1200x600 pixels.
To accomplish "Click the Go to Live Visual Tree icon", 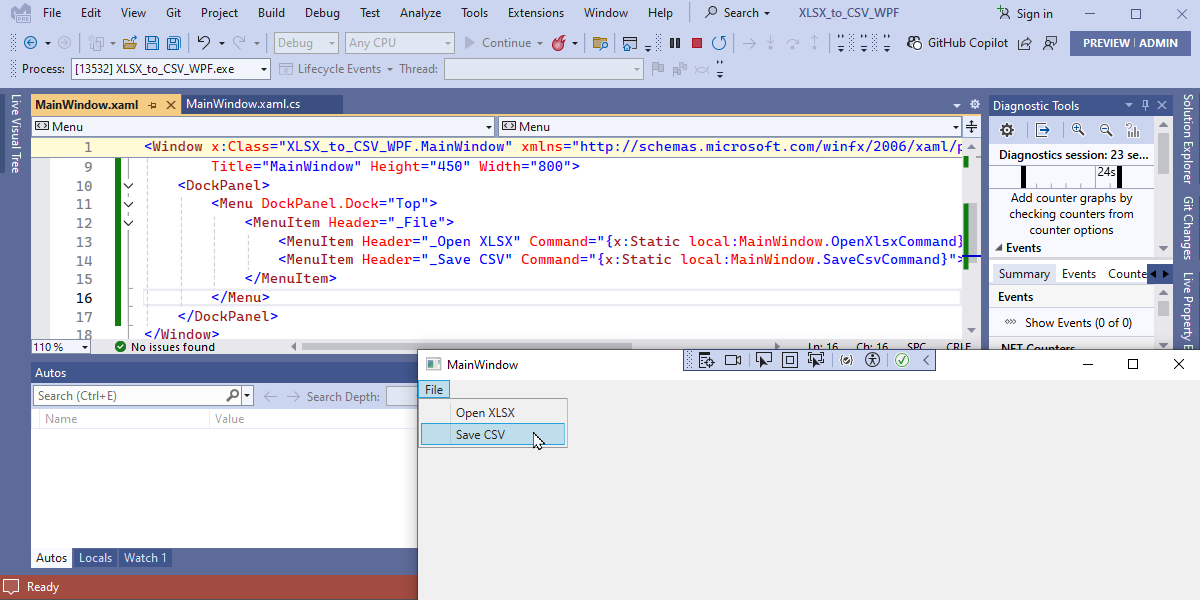I will coord(706,360).
